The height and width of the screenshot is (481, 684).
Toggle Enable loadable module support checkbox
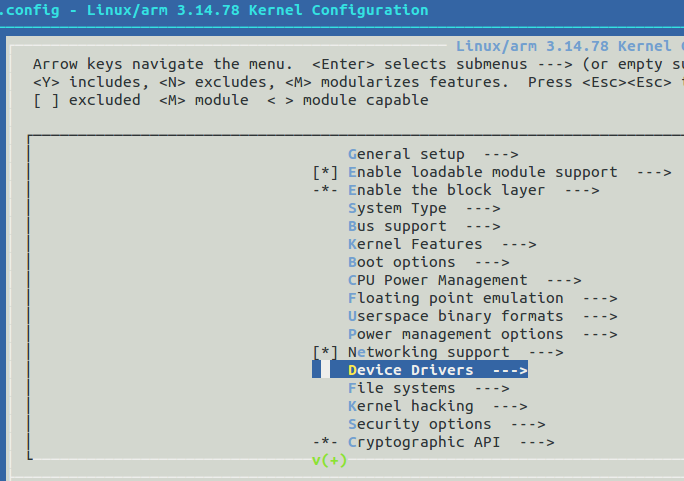pyautogui.click(x=326, y=172)
